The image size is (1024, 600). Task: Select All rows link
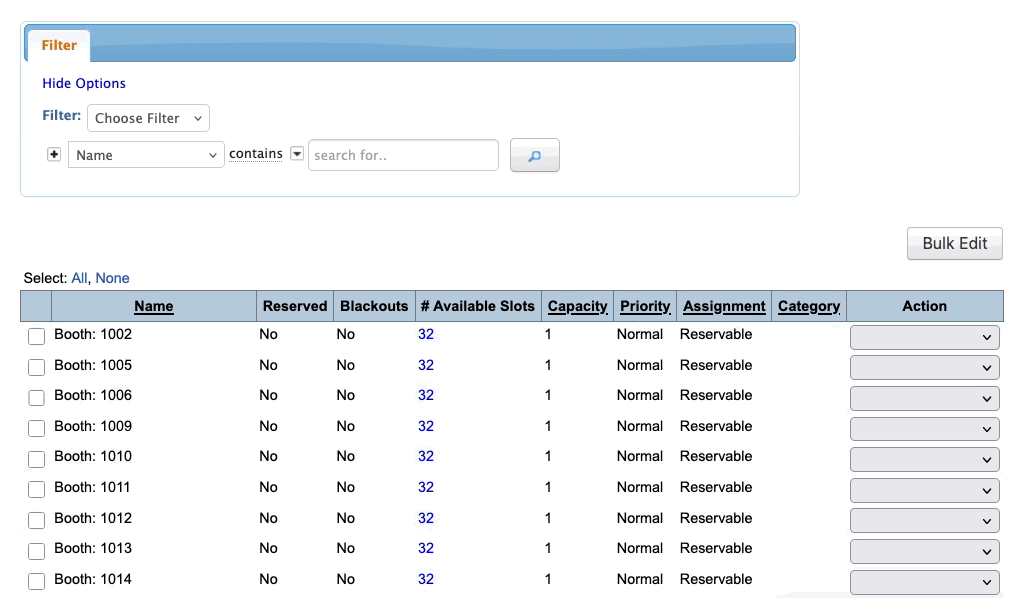79,278
